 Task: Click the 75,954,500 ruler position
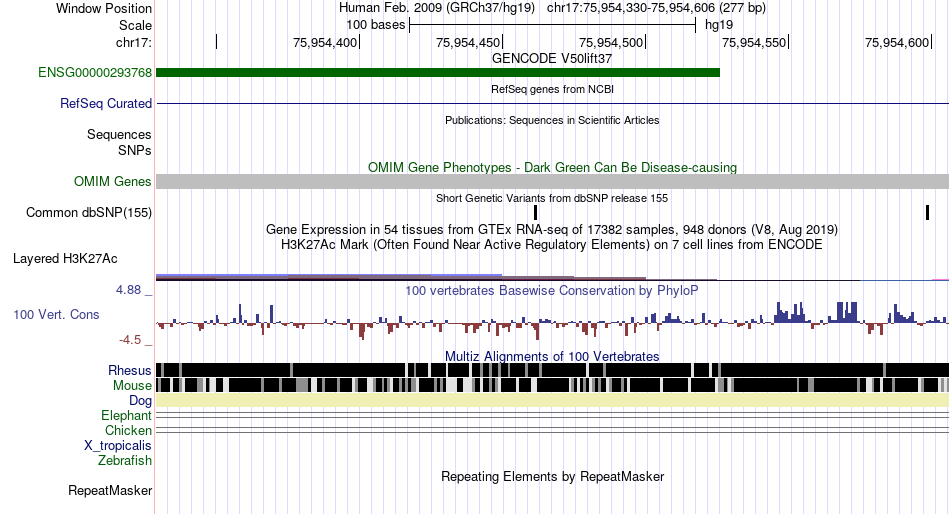coord(611,42)
